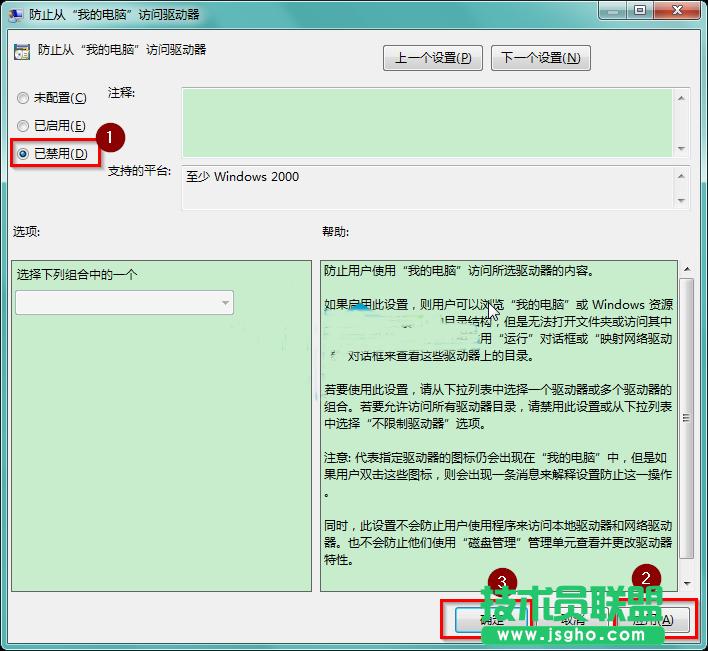Open the drive combination dropdown
Screen dimensions: 708x651
point(125,302)
